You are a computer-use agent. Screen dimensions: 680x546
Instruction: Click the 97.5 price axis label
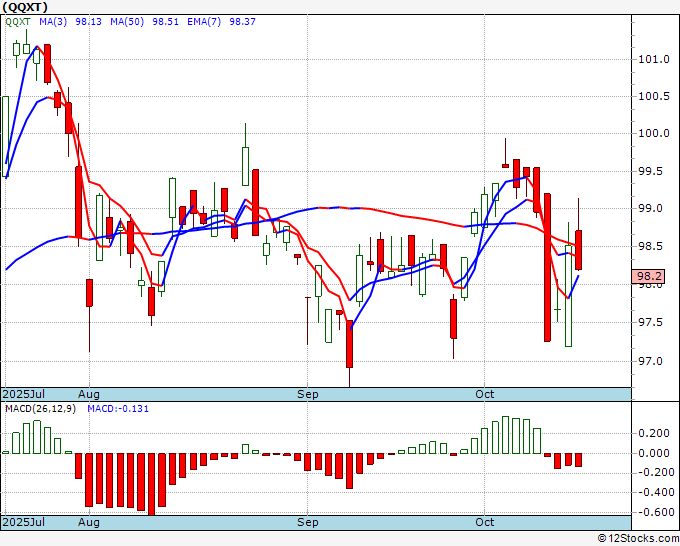(651, 322)
